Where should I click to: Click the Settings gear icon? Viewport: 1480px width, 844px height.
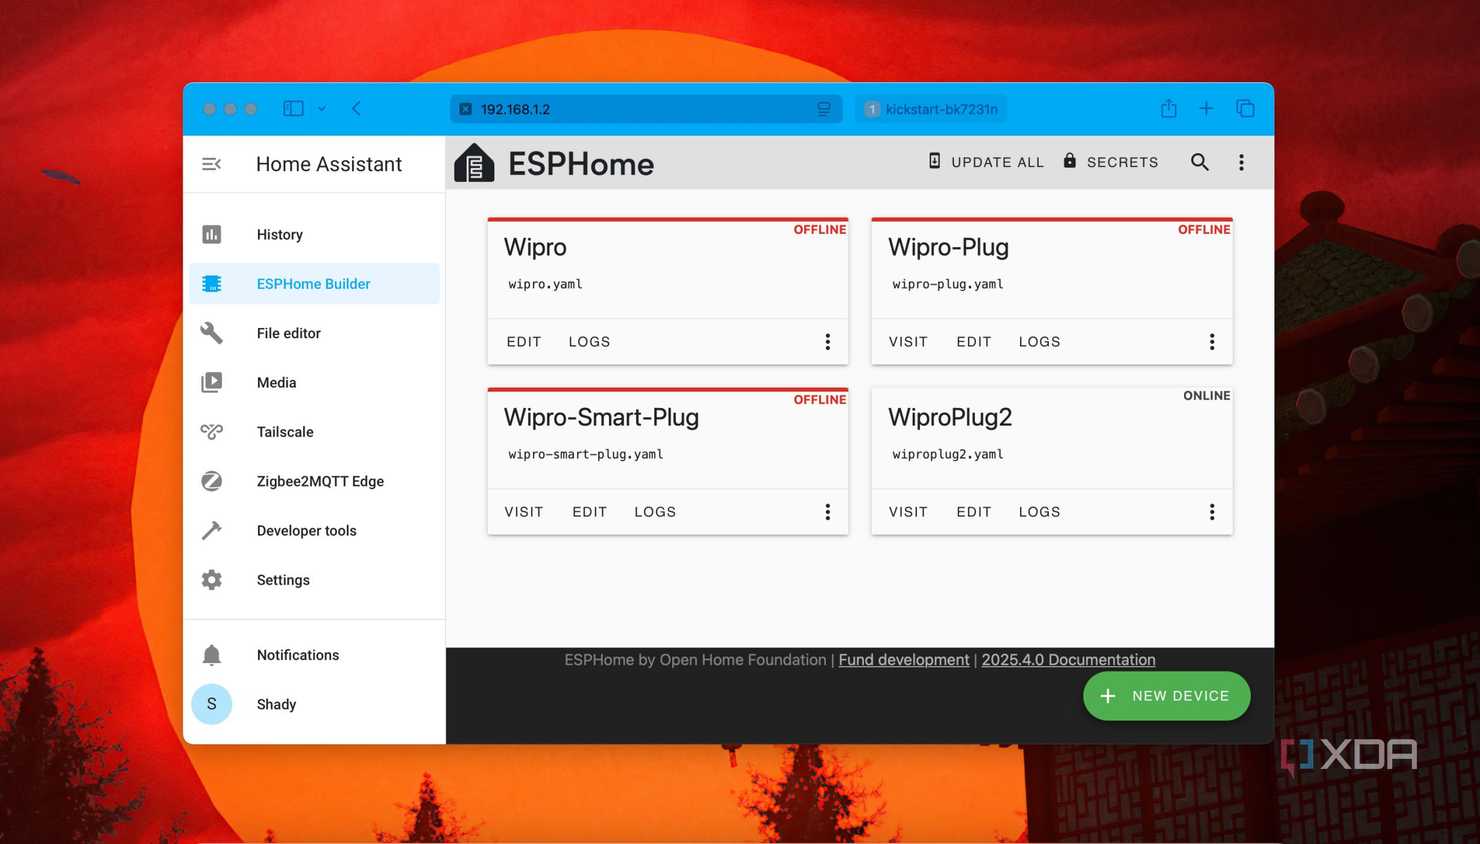pos(212,580)
